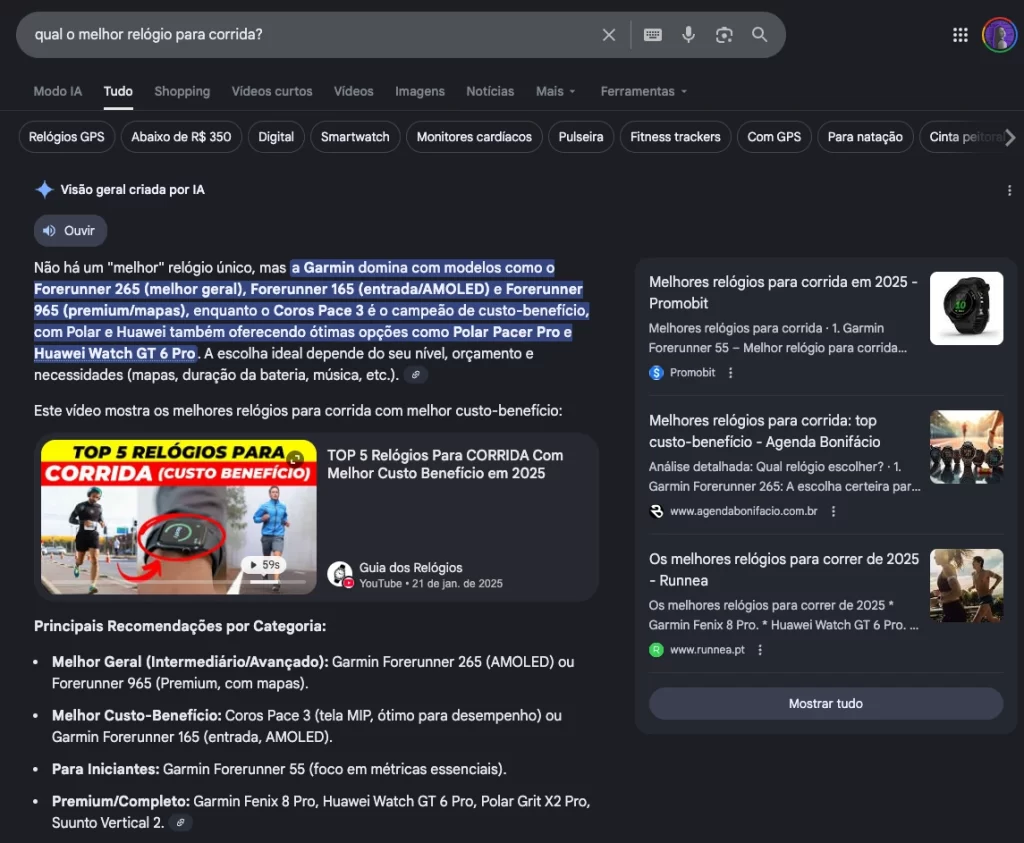Expand the Mais dropdown menu
Viewport: 1024px width, 843px height.
click(555, 91)
